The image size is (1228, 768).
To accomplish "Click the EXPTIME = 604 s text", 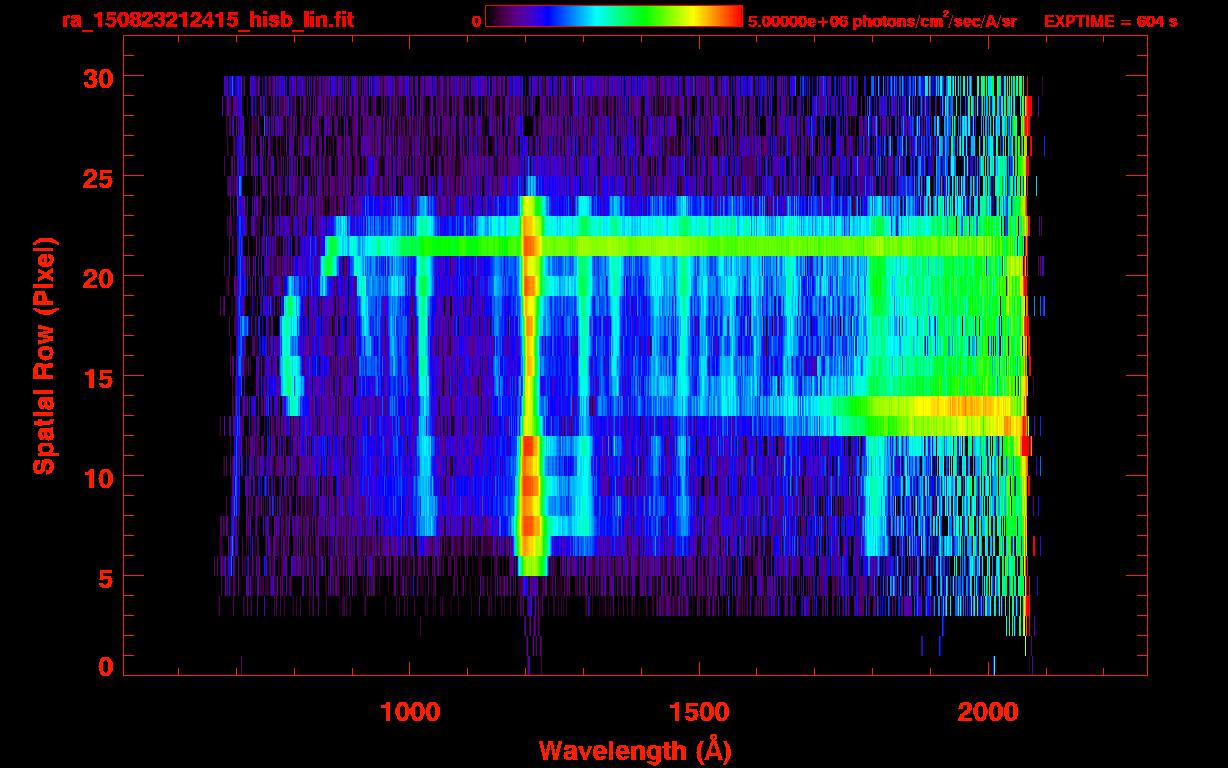I will click(1110, 21).
